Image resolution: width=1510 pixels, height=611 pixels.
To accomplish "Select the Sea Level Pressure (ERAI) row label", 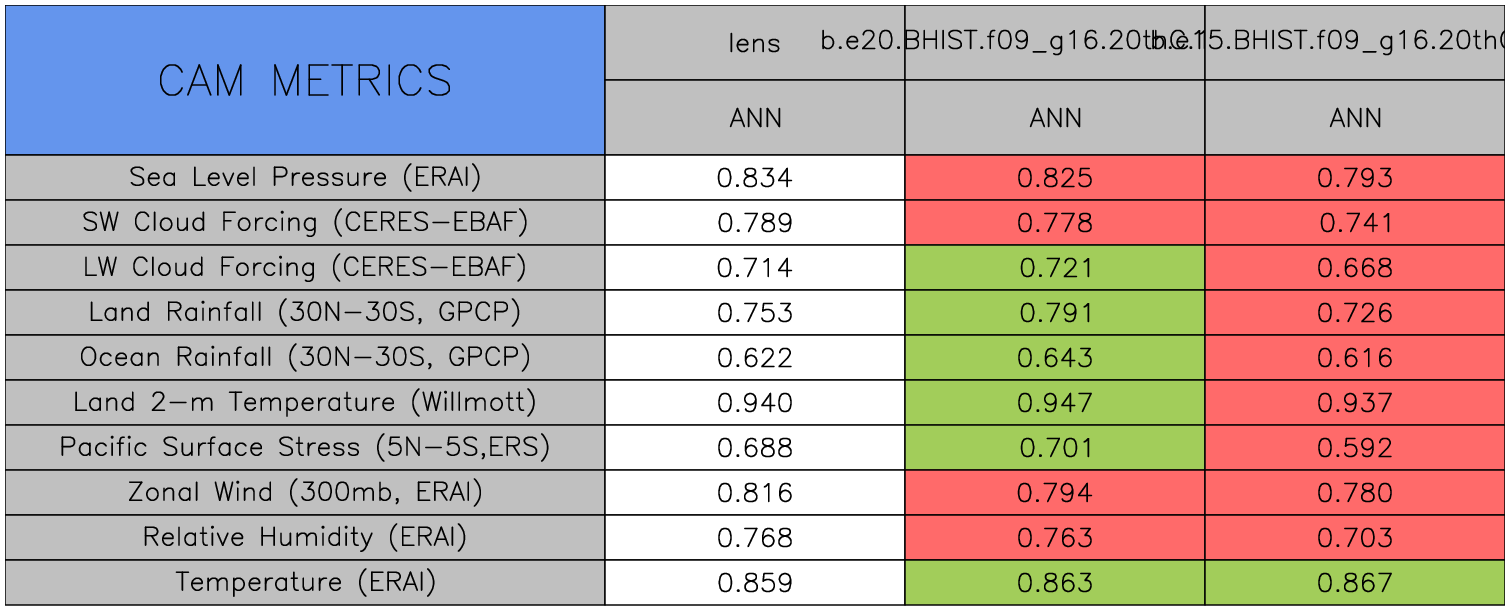I will click(305, 177).
